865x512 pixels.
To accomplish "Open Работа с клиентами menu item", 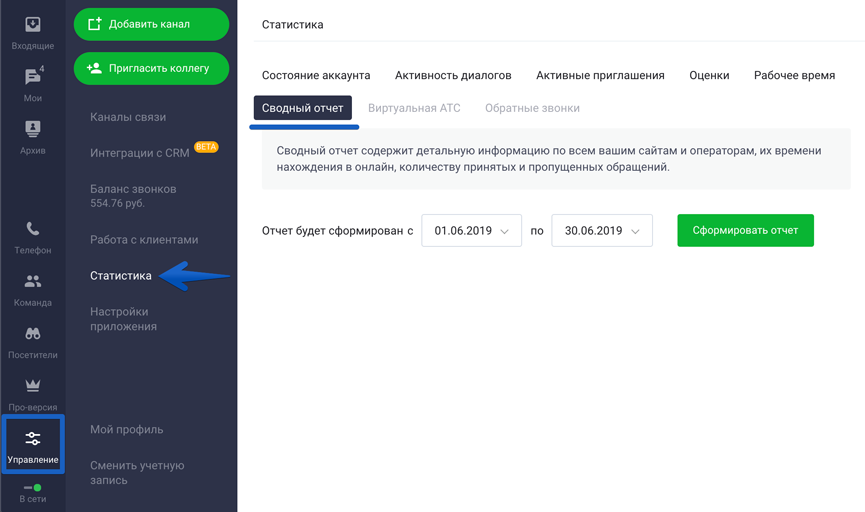I will tap(144, 240).
